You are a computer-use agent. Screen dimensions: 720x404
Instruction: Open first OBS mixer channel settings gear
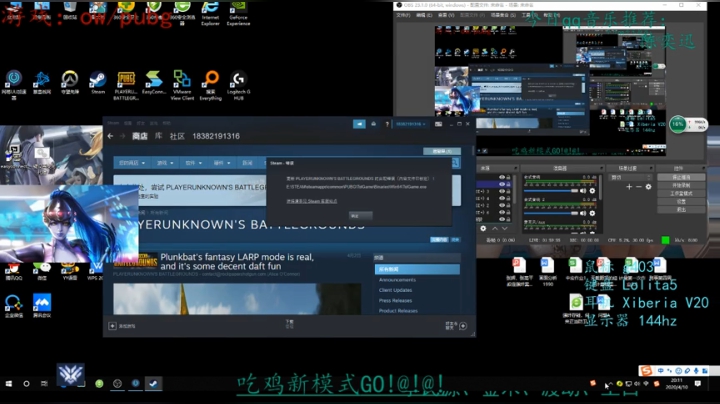[592, 191]
